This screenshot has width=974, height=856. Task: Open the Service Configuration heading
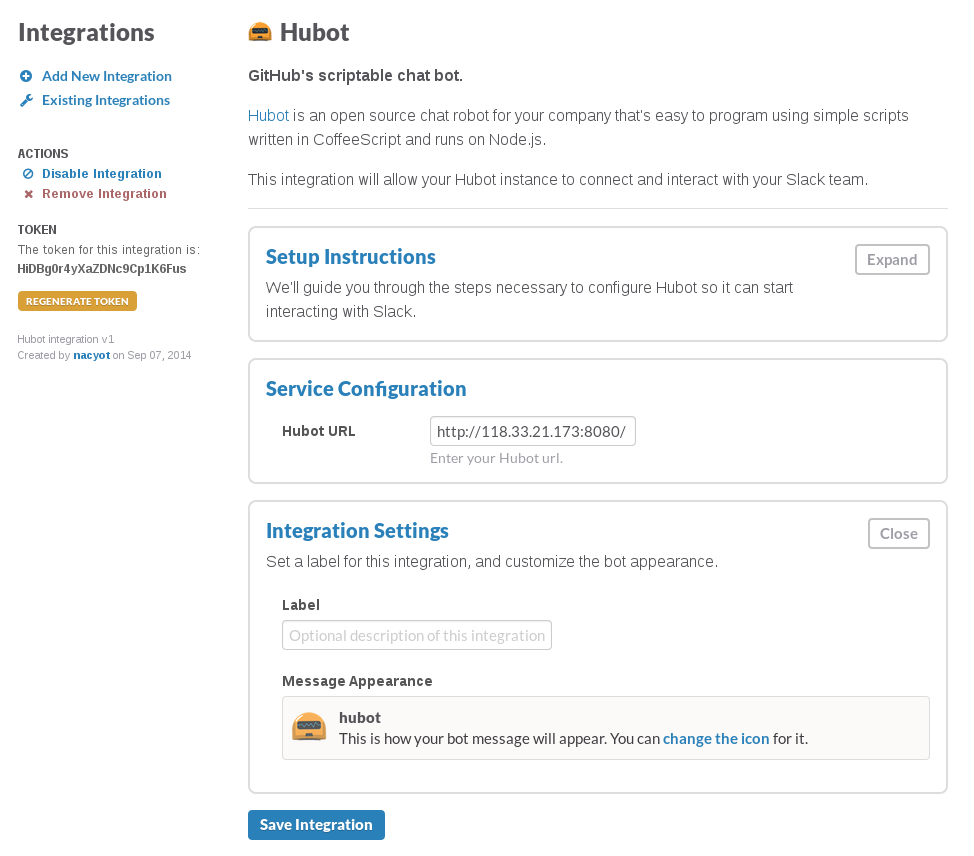point(366,389)
